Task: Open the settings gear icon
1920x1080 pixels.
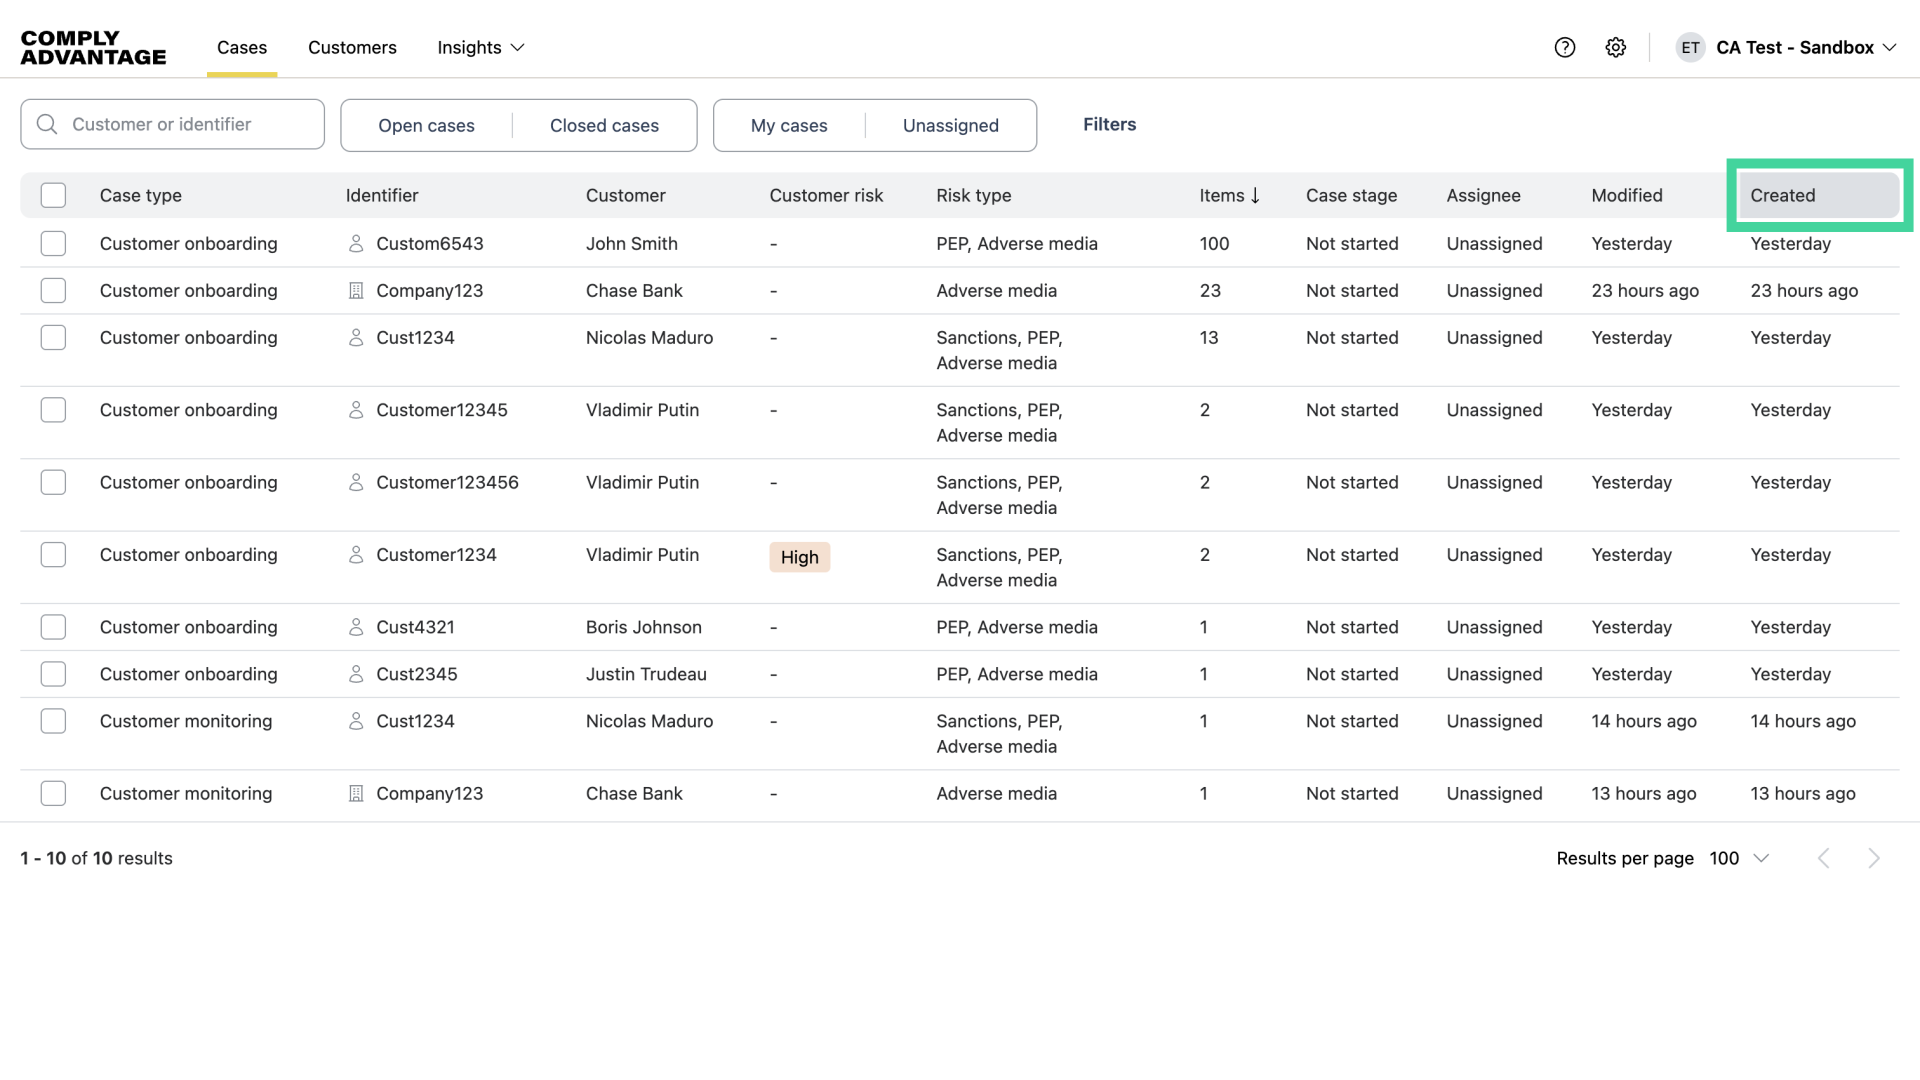Action: [1616, 47]
